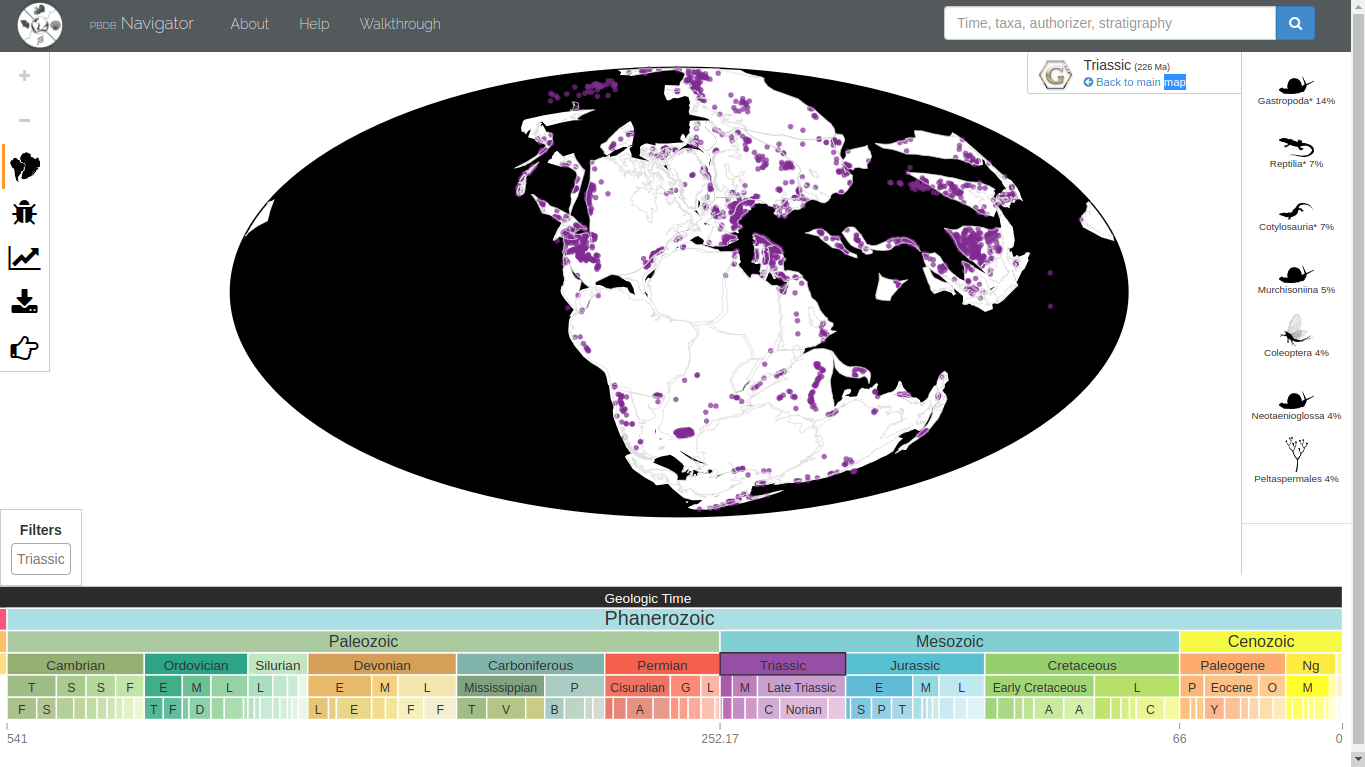
Task: Open the Walkthrough menu item
Action: click(x=399, y=24)
